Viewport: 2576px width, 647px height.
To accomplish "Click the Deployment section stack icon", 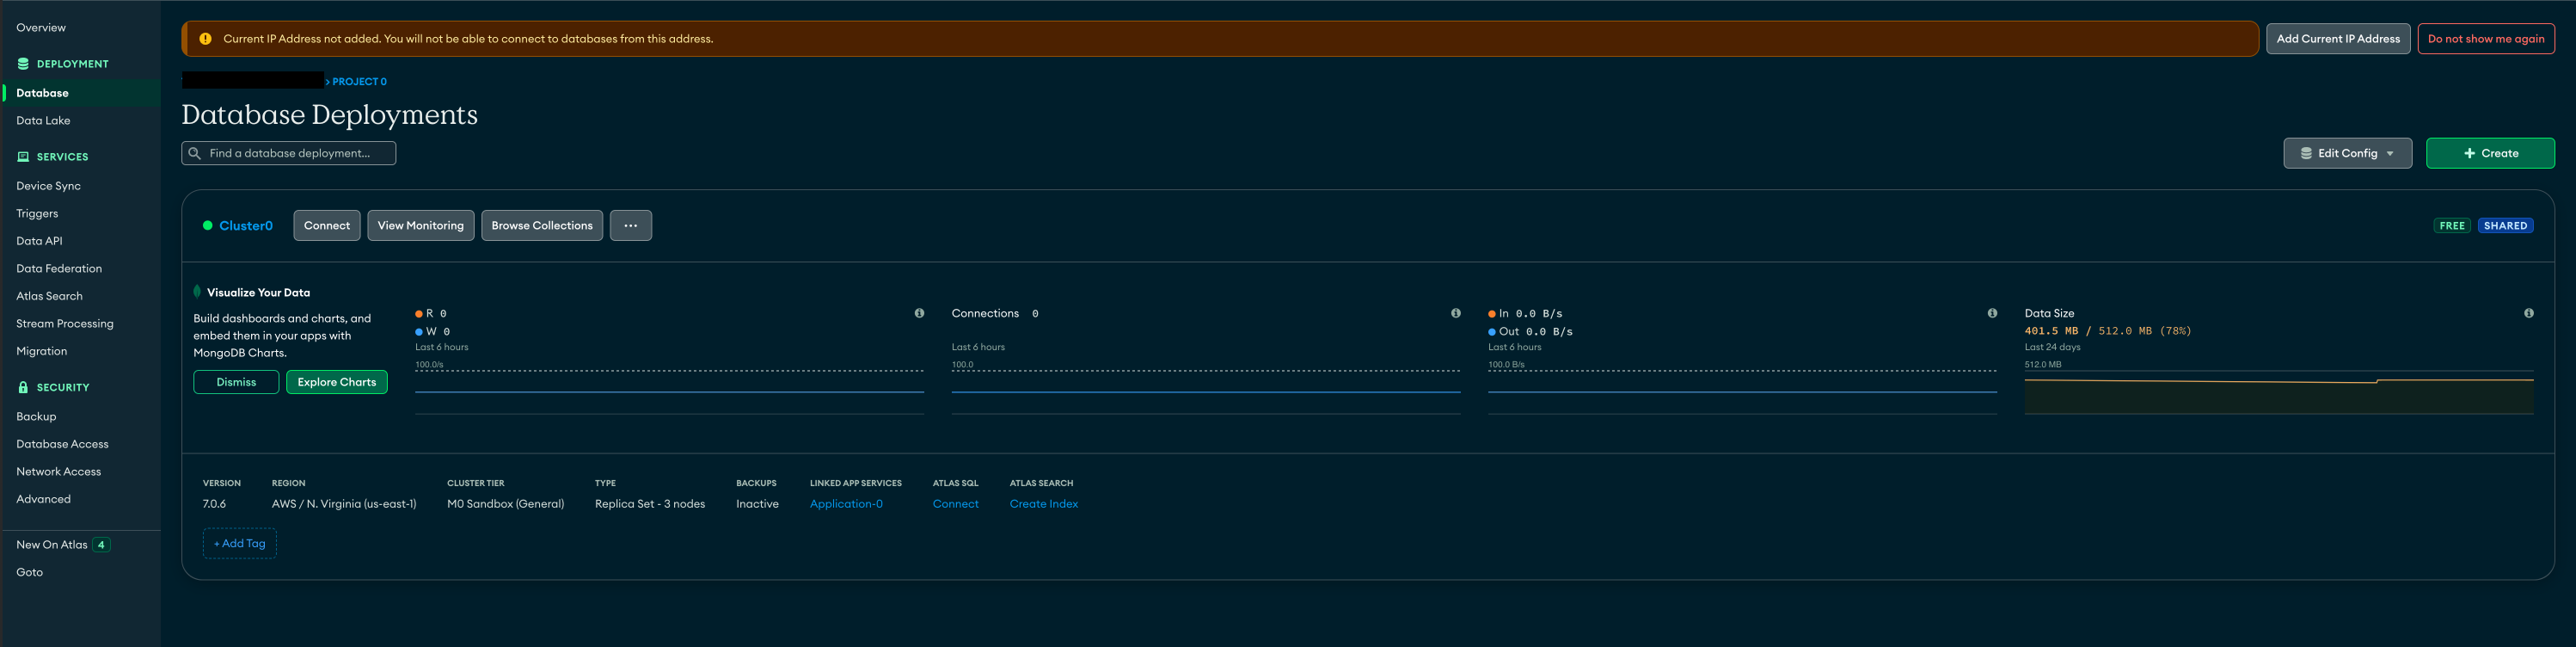I will (x=23, y=64).
